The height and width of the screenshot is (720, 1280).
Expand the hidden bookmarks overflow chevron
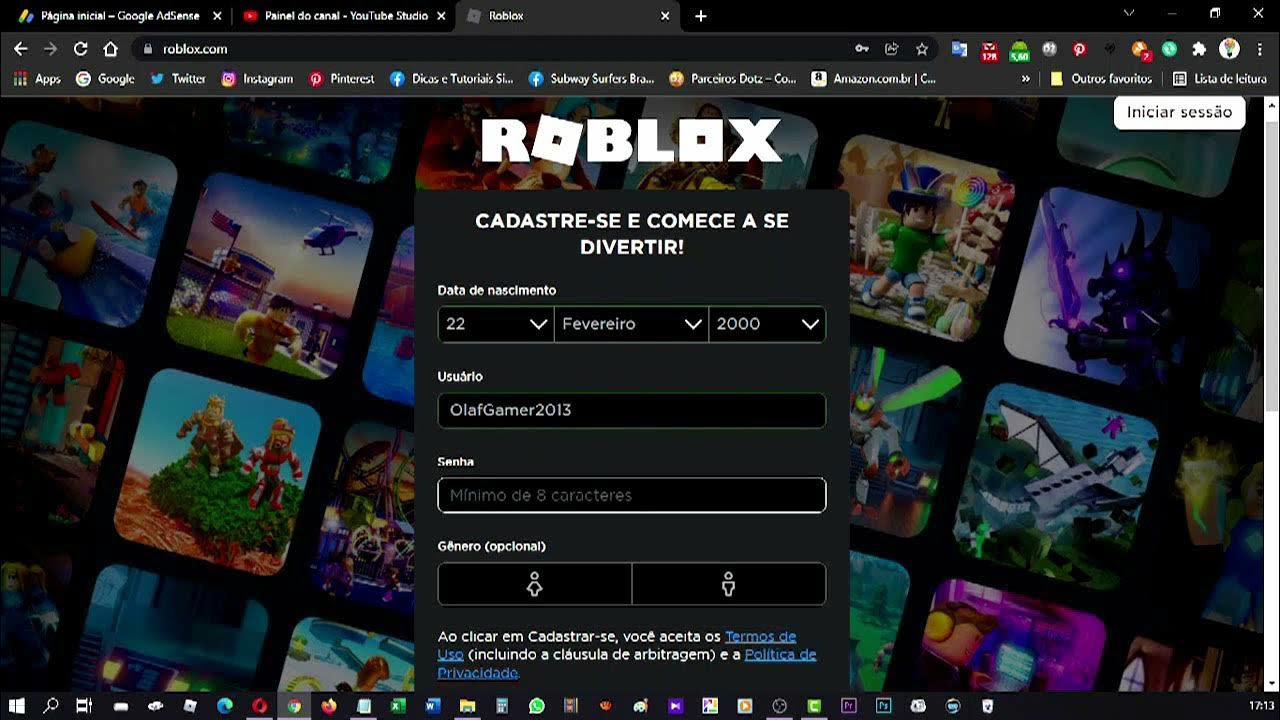pos(1025,78)
